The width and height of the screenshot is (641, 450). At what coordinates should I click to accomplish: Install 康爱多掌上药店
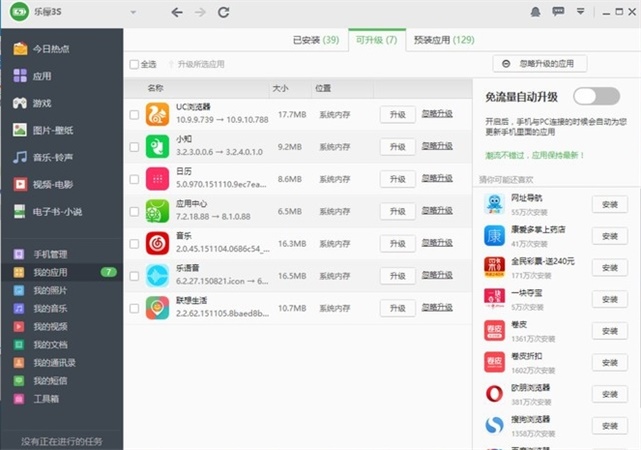pos(610,236)
